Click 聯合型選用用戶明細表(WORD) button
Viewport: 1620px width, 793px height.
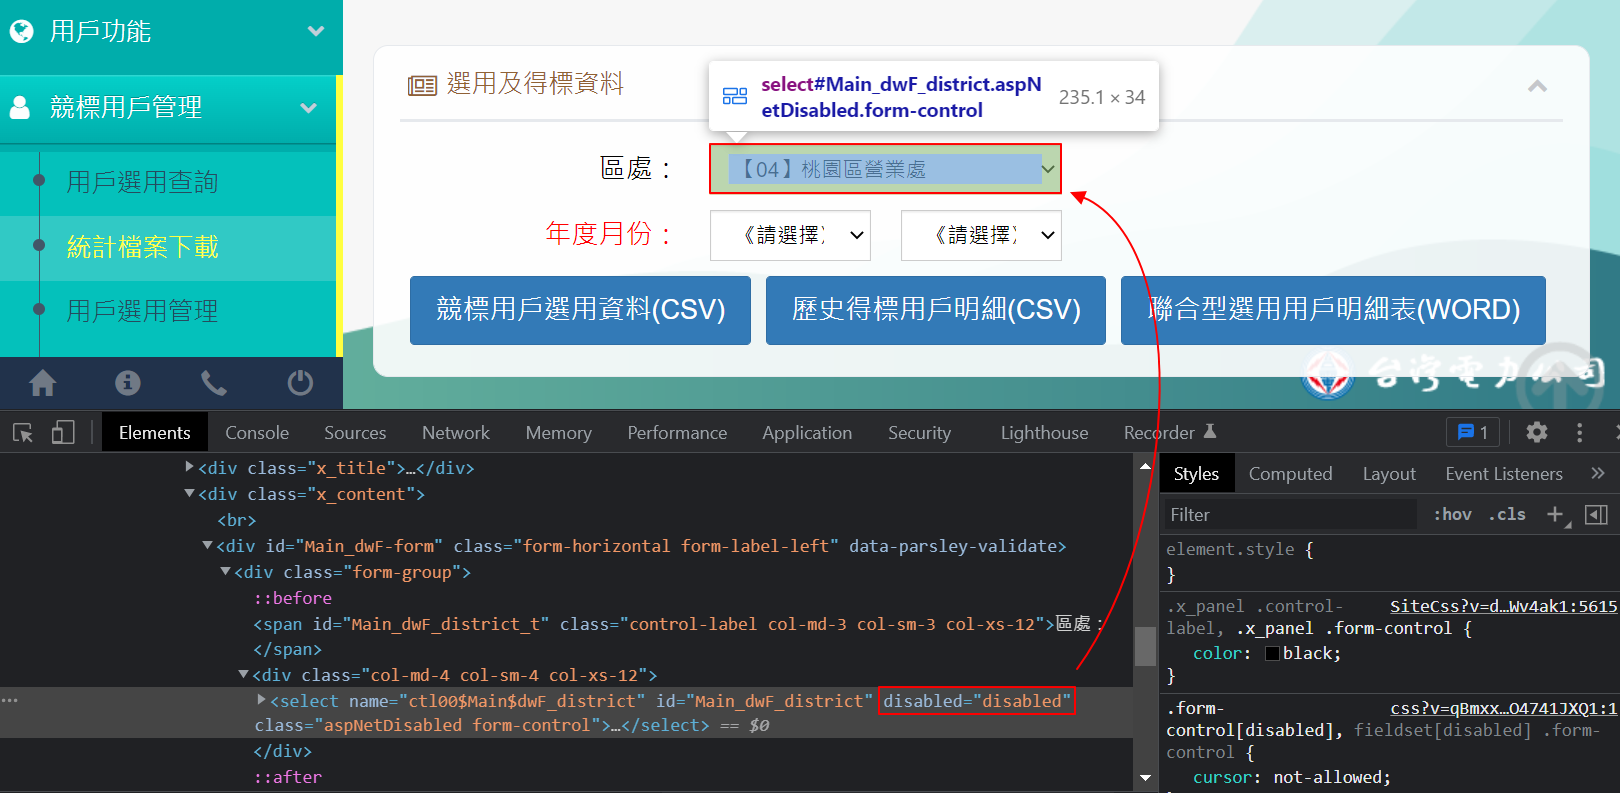click(x=1333, y=310)
